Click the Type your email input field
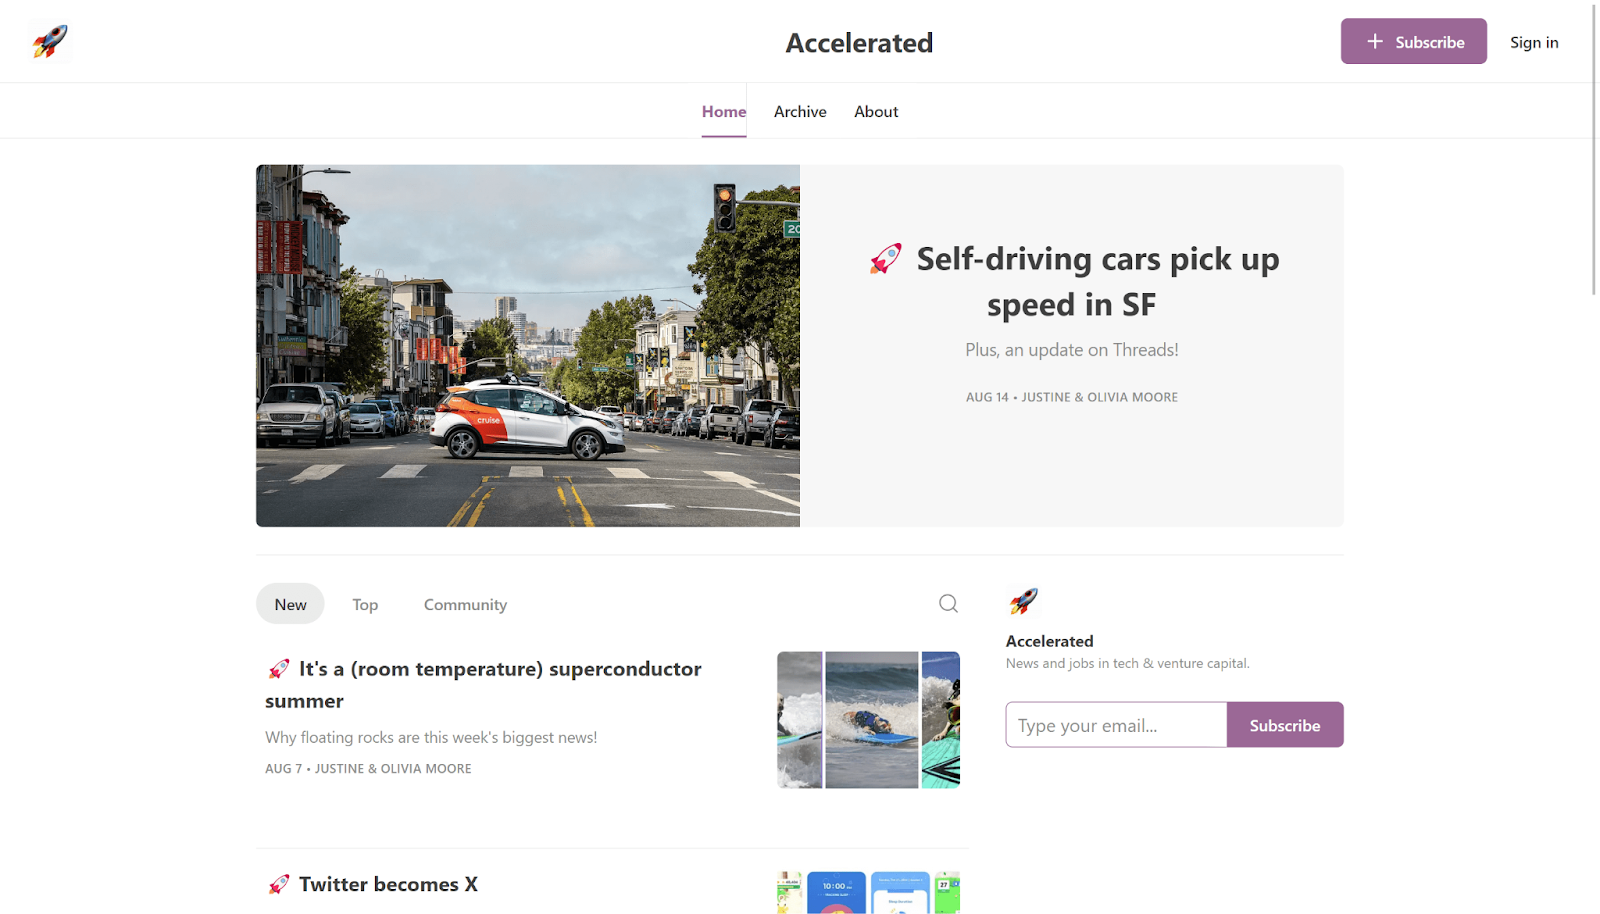Screen dimensions: 1600x914 (x=1115, y=724)
